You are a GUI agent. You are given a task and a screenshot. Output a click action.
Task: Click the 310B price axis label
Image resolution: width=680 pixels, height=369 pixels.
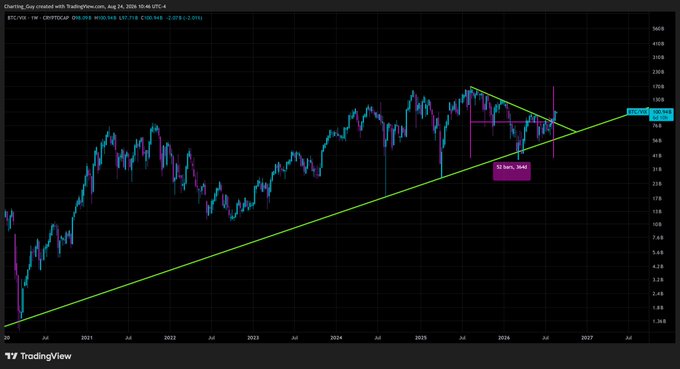[658, 57]
